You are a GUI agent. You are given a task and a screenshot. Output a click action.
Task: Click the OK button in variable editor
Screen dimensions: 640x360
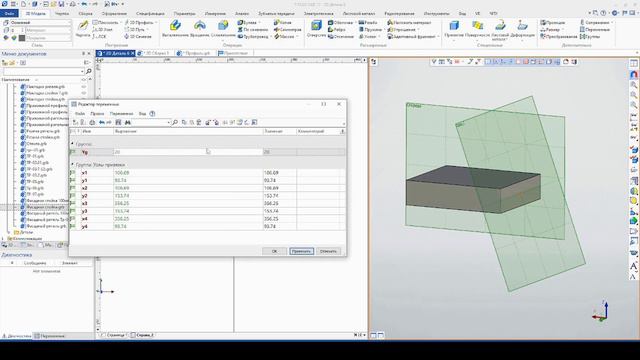(274, 251)
